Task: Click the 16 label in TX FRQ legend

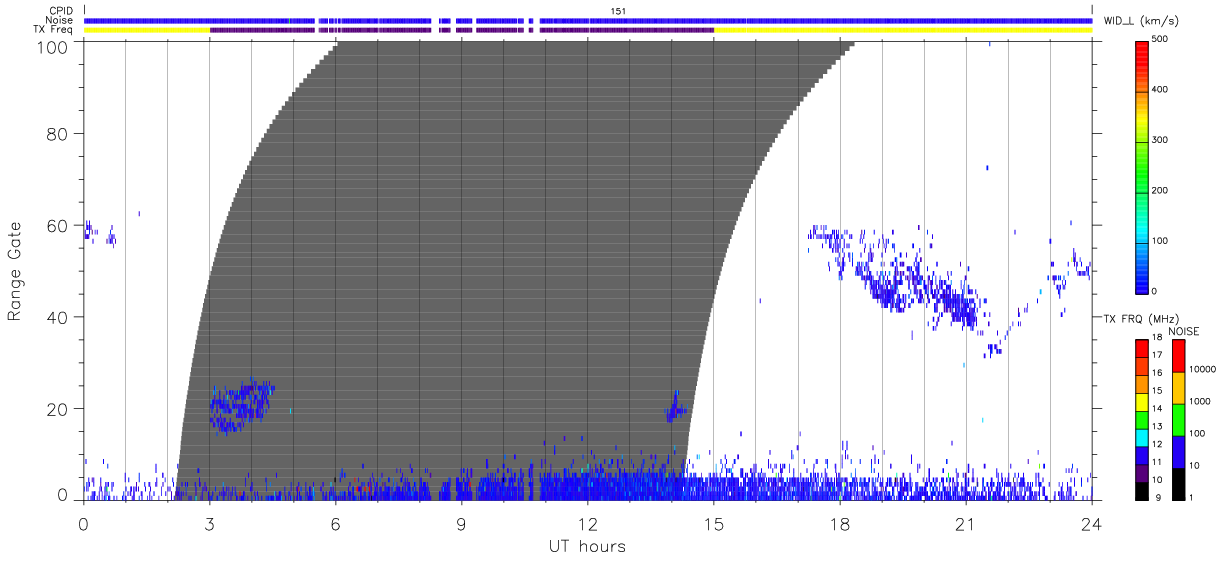Action: pos(1159,373)
